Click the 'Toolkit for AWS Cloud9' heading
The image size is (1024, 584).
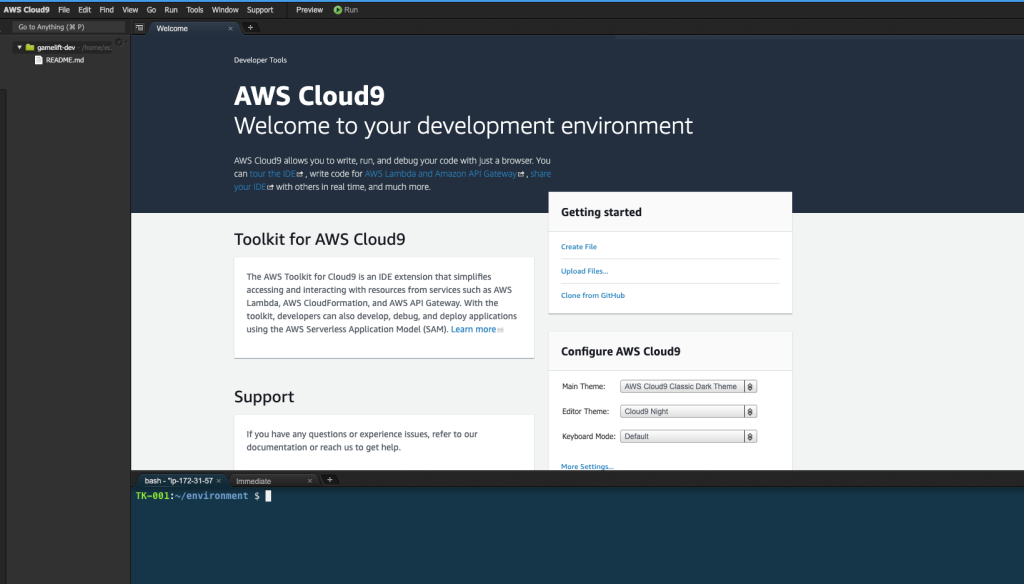click(x=319, y=239)
